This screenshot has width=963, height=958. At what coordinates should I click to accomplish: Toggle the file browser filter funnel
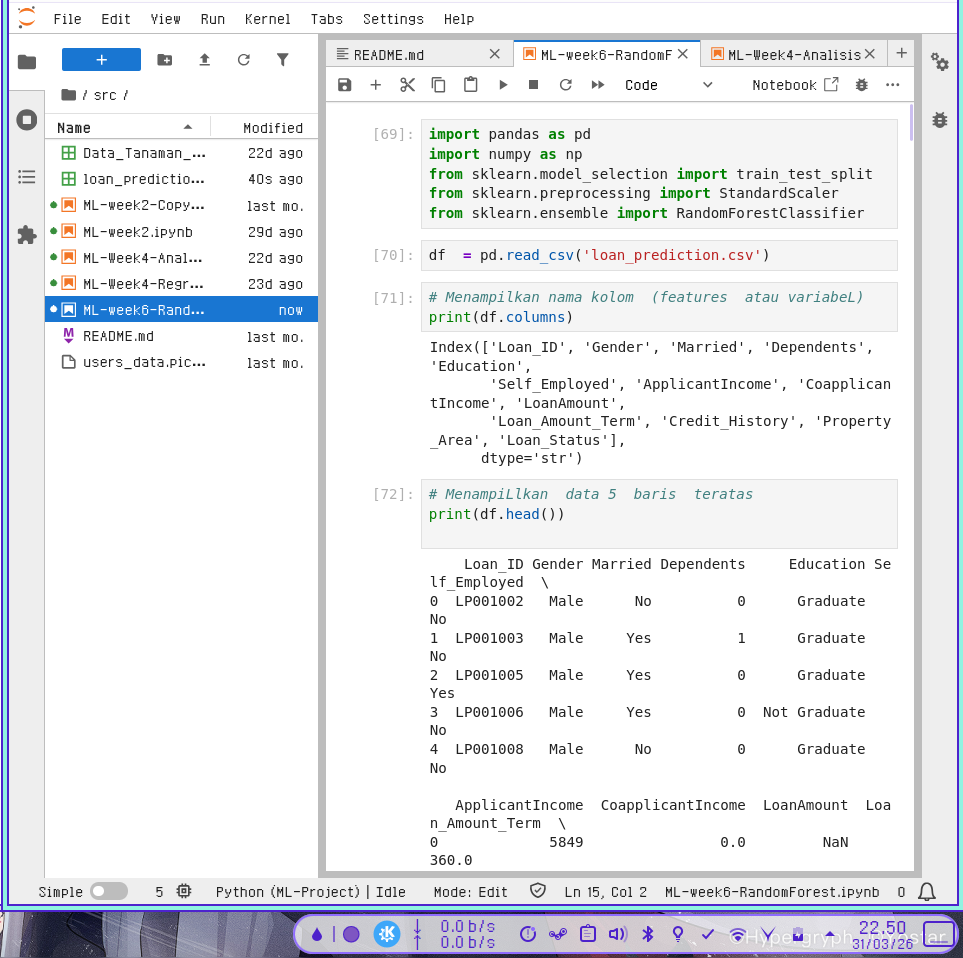coord(283,60)
